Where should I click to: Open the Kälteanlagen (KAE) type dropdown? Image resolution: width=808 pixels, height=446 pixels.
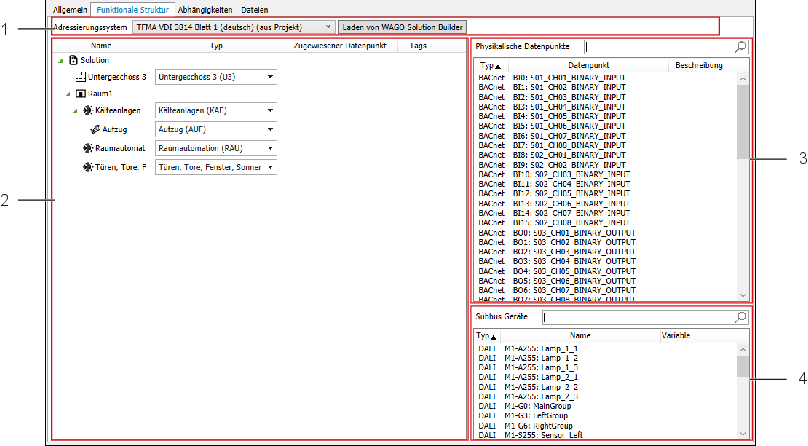point(270,110)
